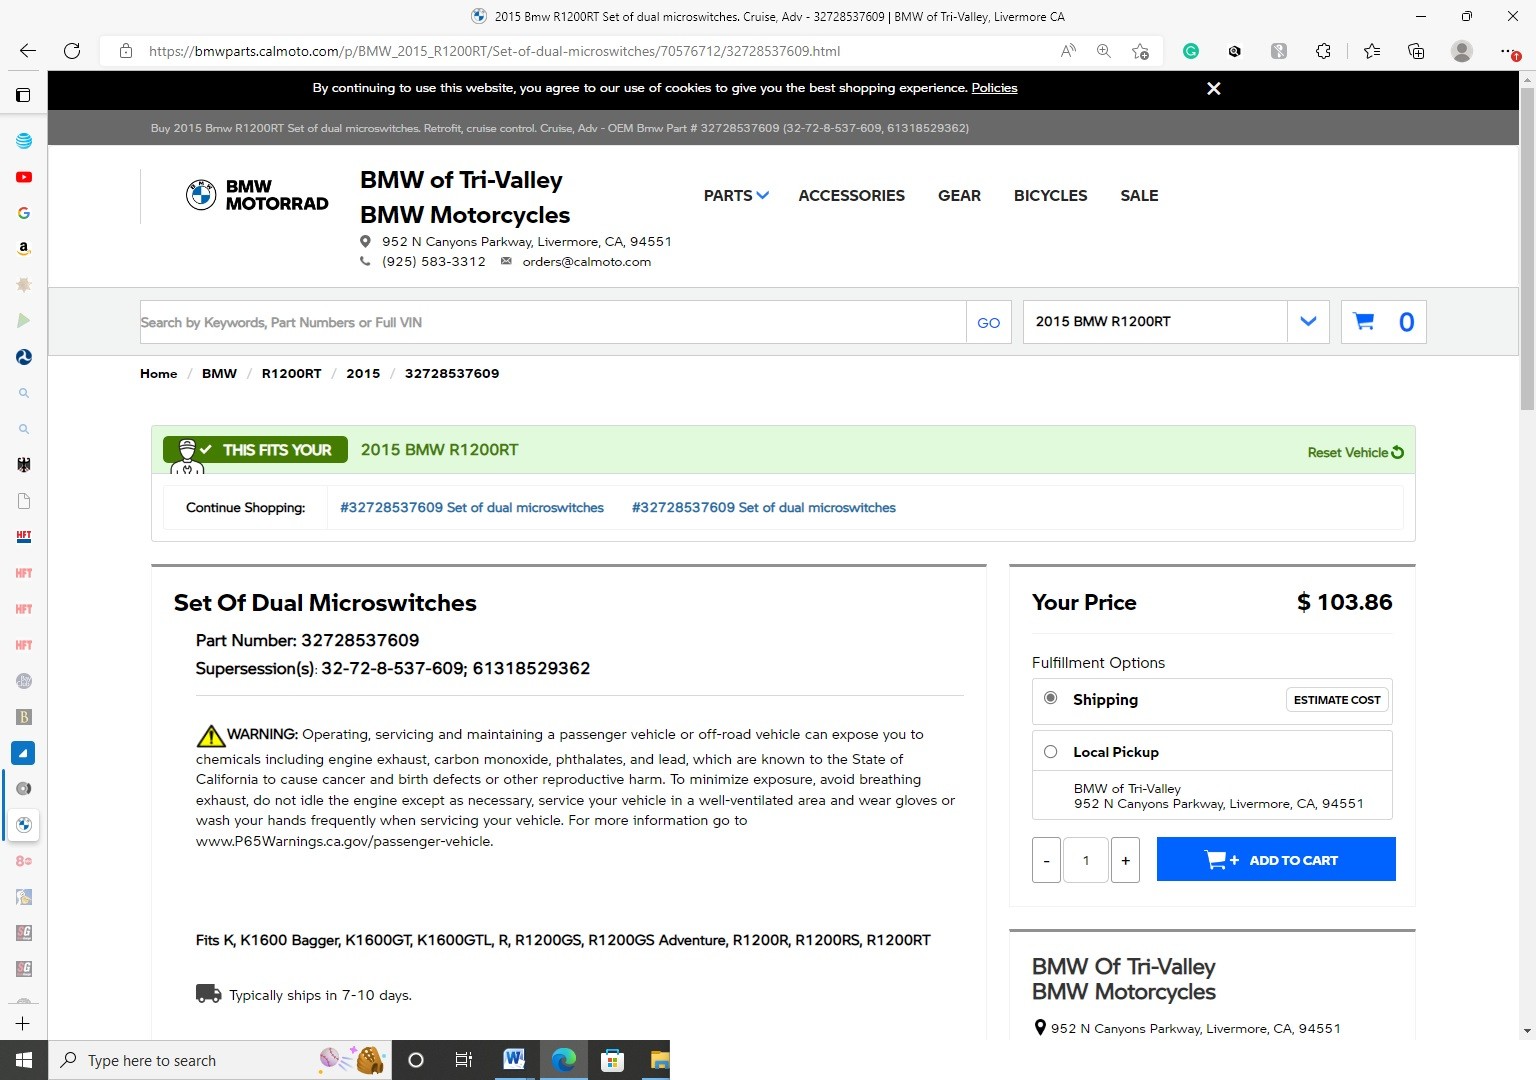Go to the Home breadcrumb

(158, 373)
